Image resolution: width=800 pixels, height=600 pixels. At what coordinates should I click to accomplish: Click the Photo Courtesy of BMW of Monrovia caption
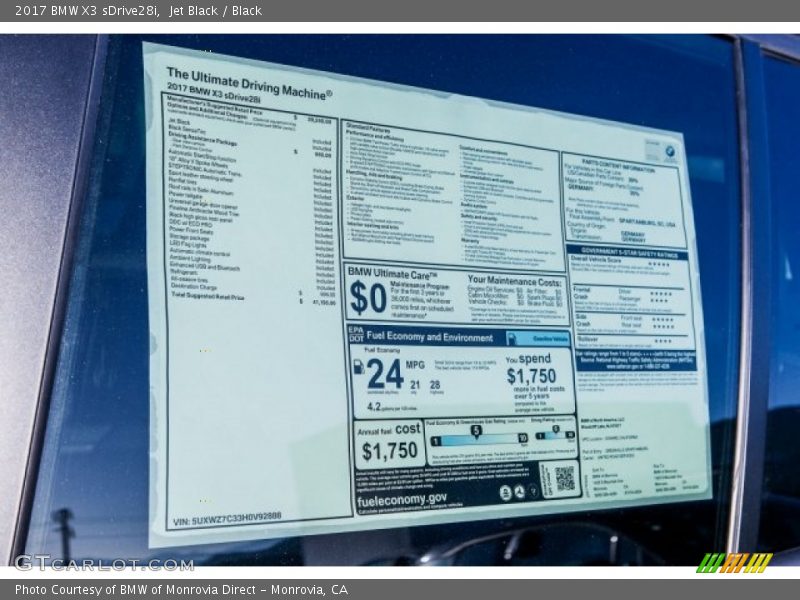coord(181,589)
